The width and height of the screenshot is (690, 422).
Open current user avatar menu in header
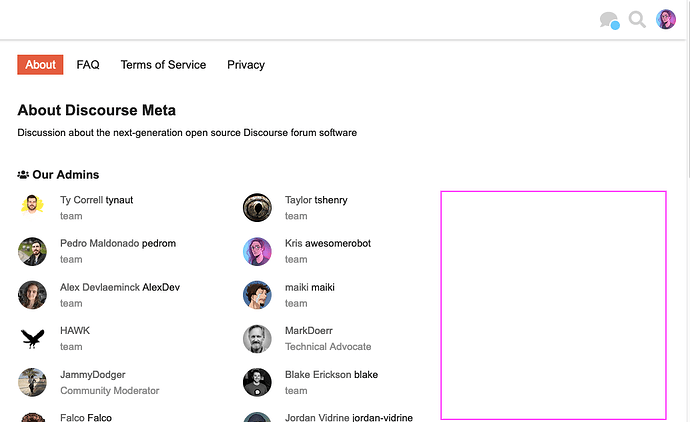coord(666,19)
